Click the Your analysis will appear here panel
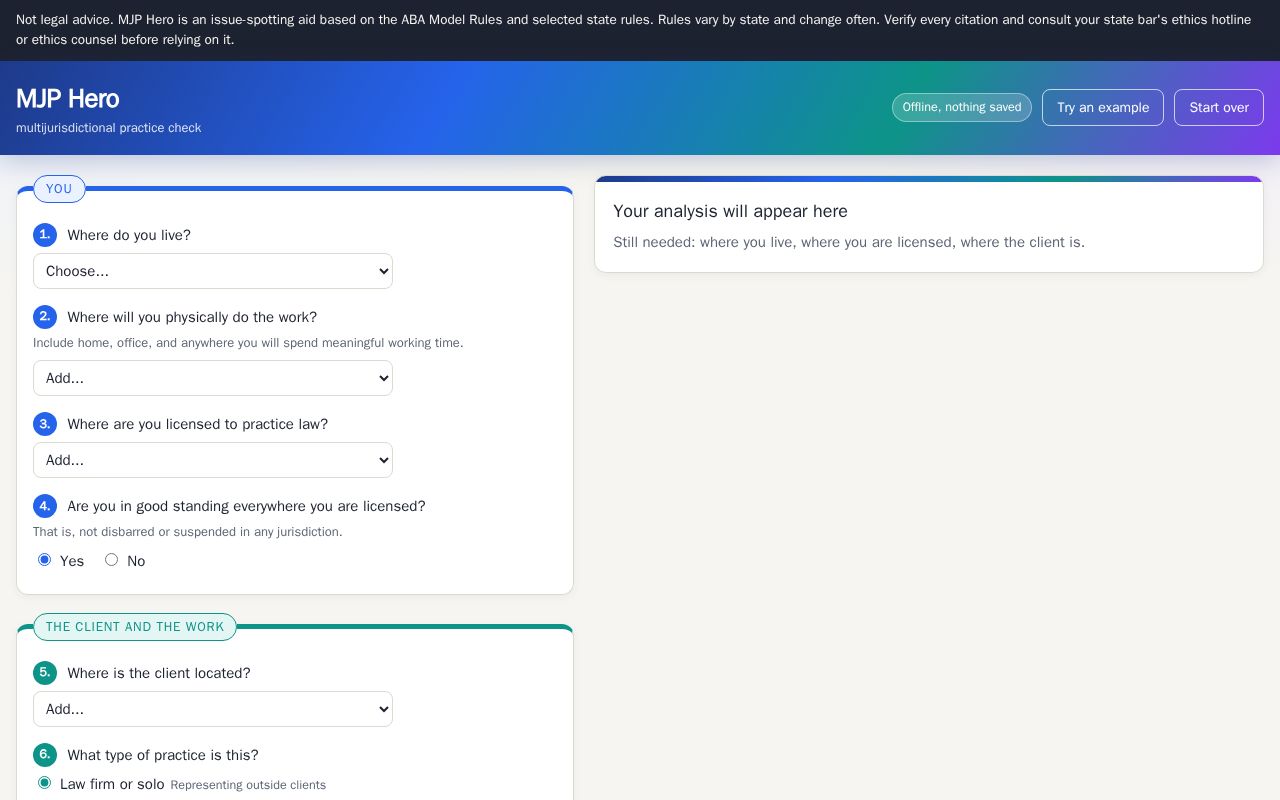The image size is (1280, 800). (x=929, y=224)
